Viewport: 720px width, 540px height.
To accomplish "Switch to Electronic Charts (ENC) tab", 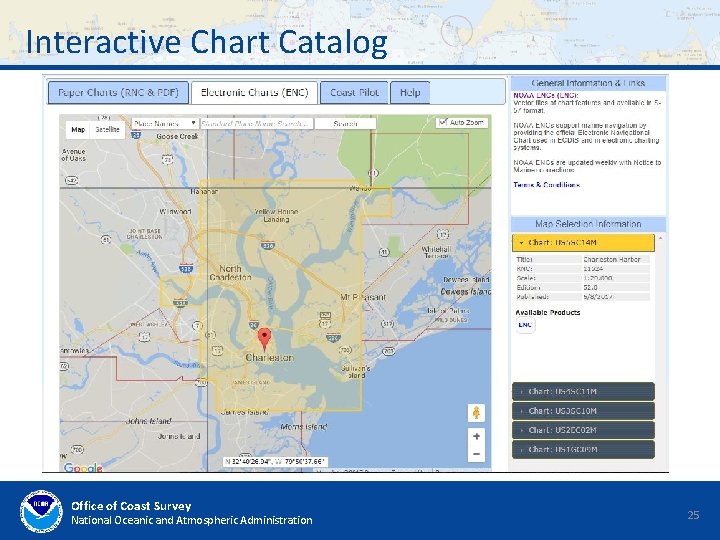I will [255, 92].
